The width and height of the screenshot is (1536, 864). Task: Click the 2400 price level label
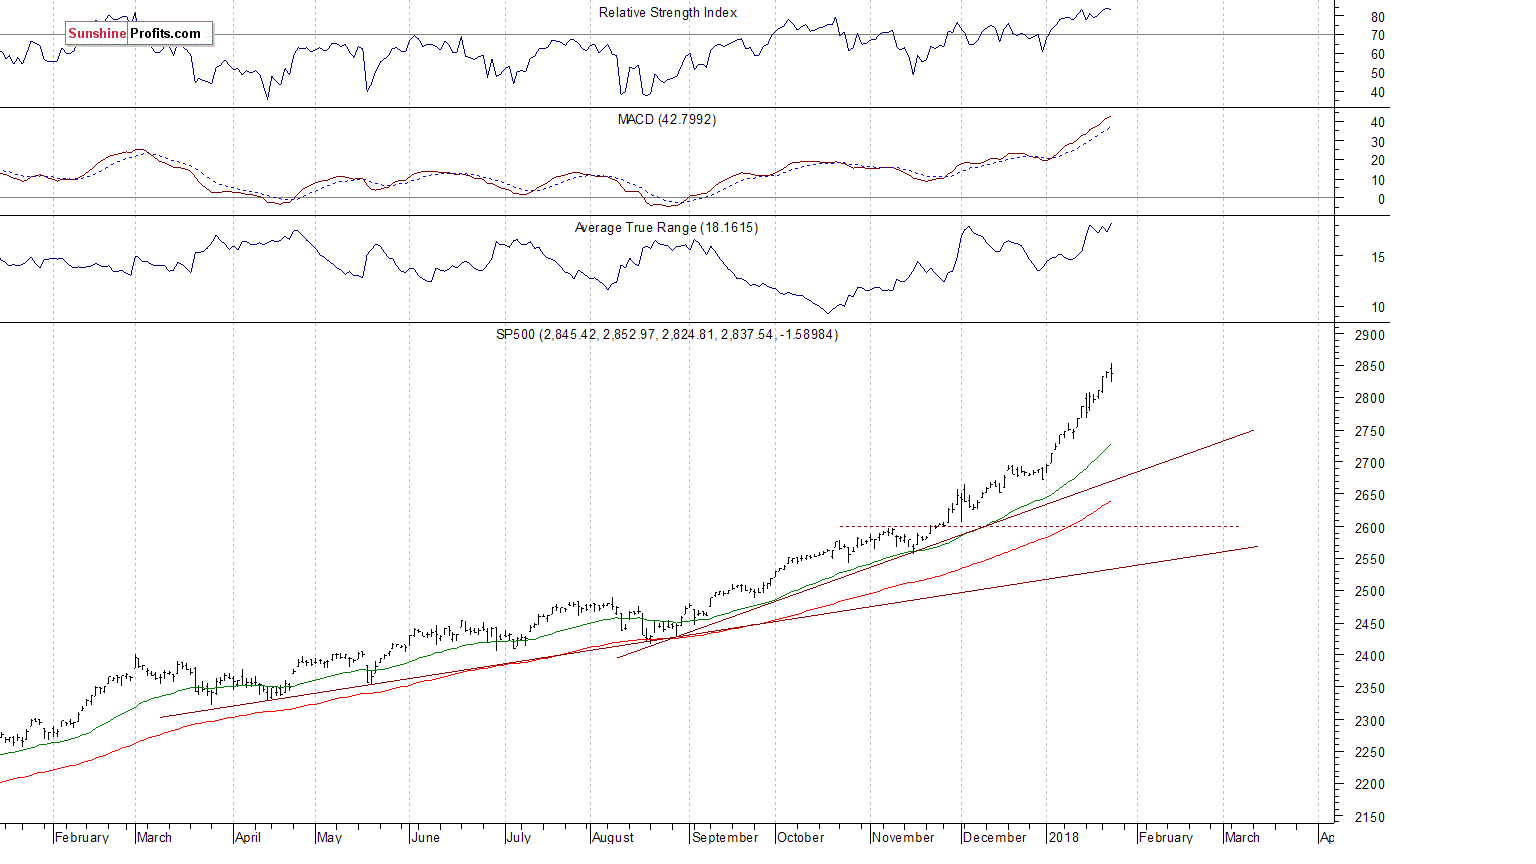pyautogui.click(x=1371, y=657)
